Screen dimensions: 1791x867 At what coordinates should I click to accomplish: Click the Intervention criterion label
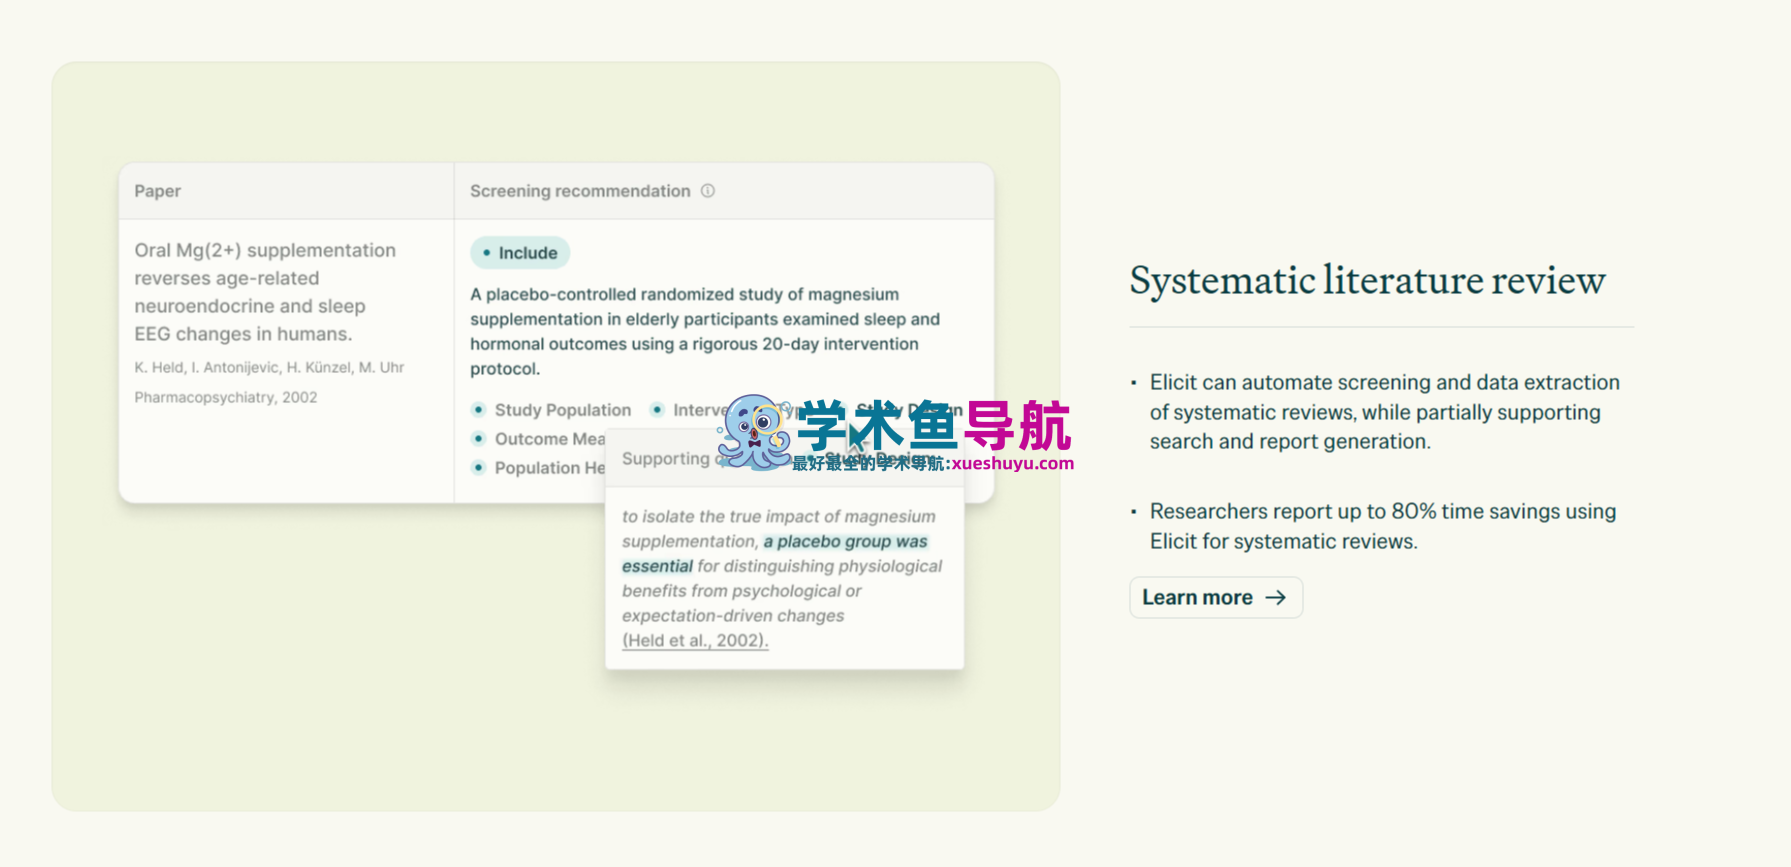[699, 410]
